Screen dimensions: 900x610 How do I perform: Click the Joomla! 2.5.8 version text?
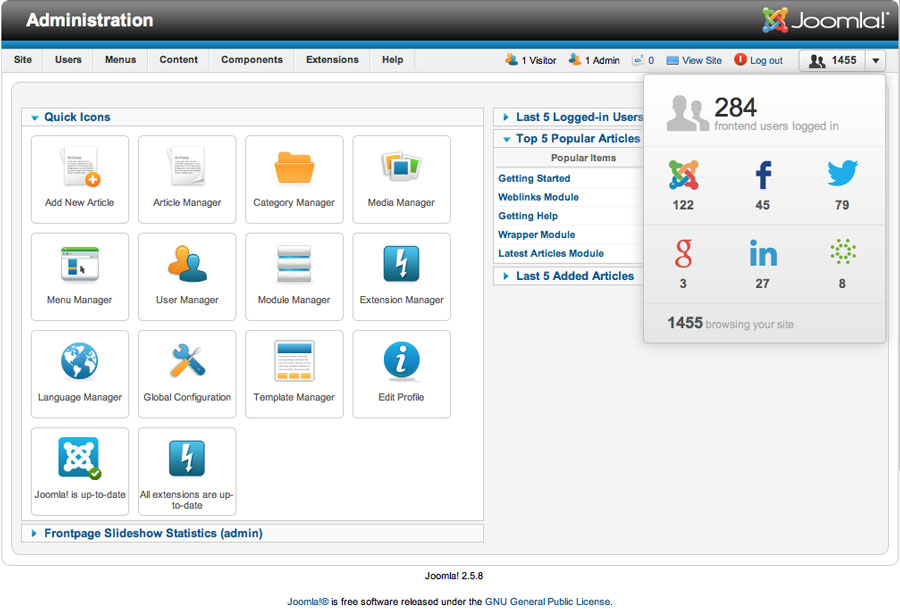(454, 576)
